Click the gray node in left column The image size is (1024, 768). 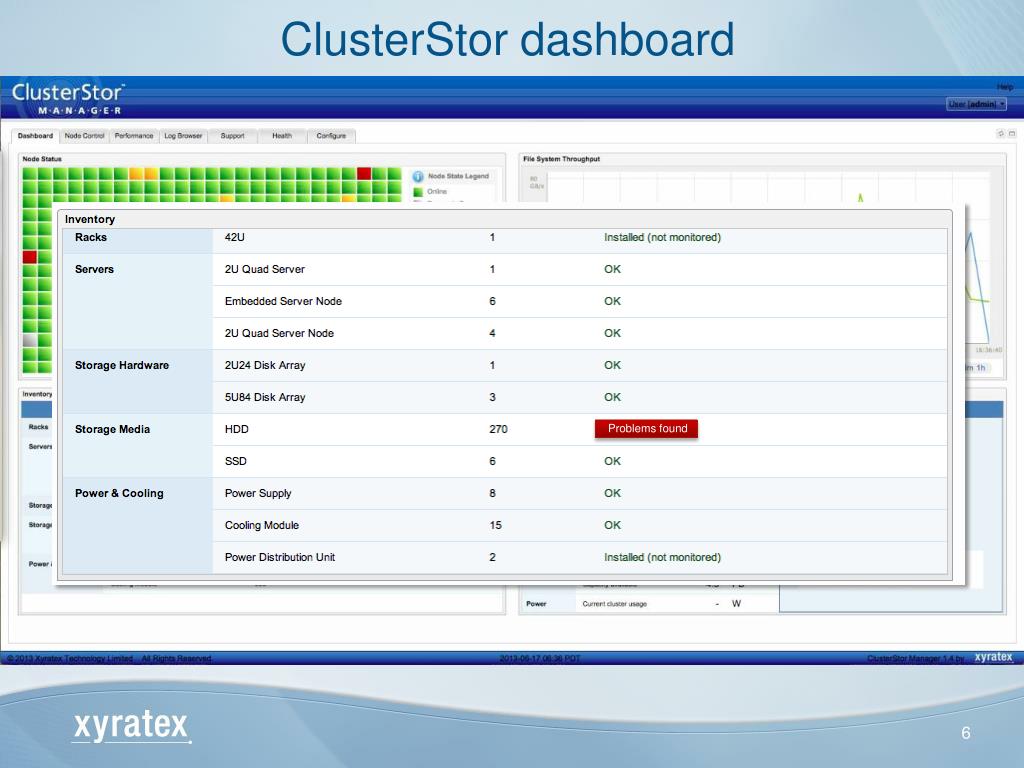pos(29,340)
